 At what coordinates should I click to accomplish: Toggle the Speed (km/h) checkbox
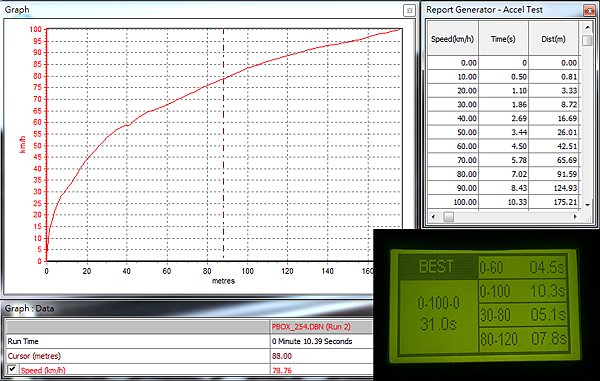coord(12,369)
